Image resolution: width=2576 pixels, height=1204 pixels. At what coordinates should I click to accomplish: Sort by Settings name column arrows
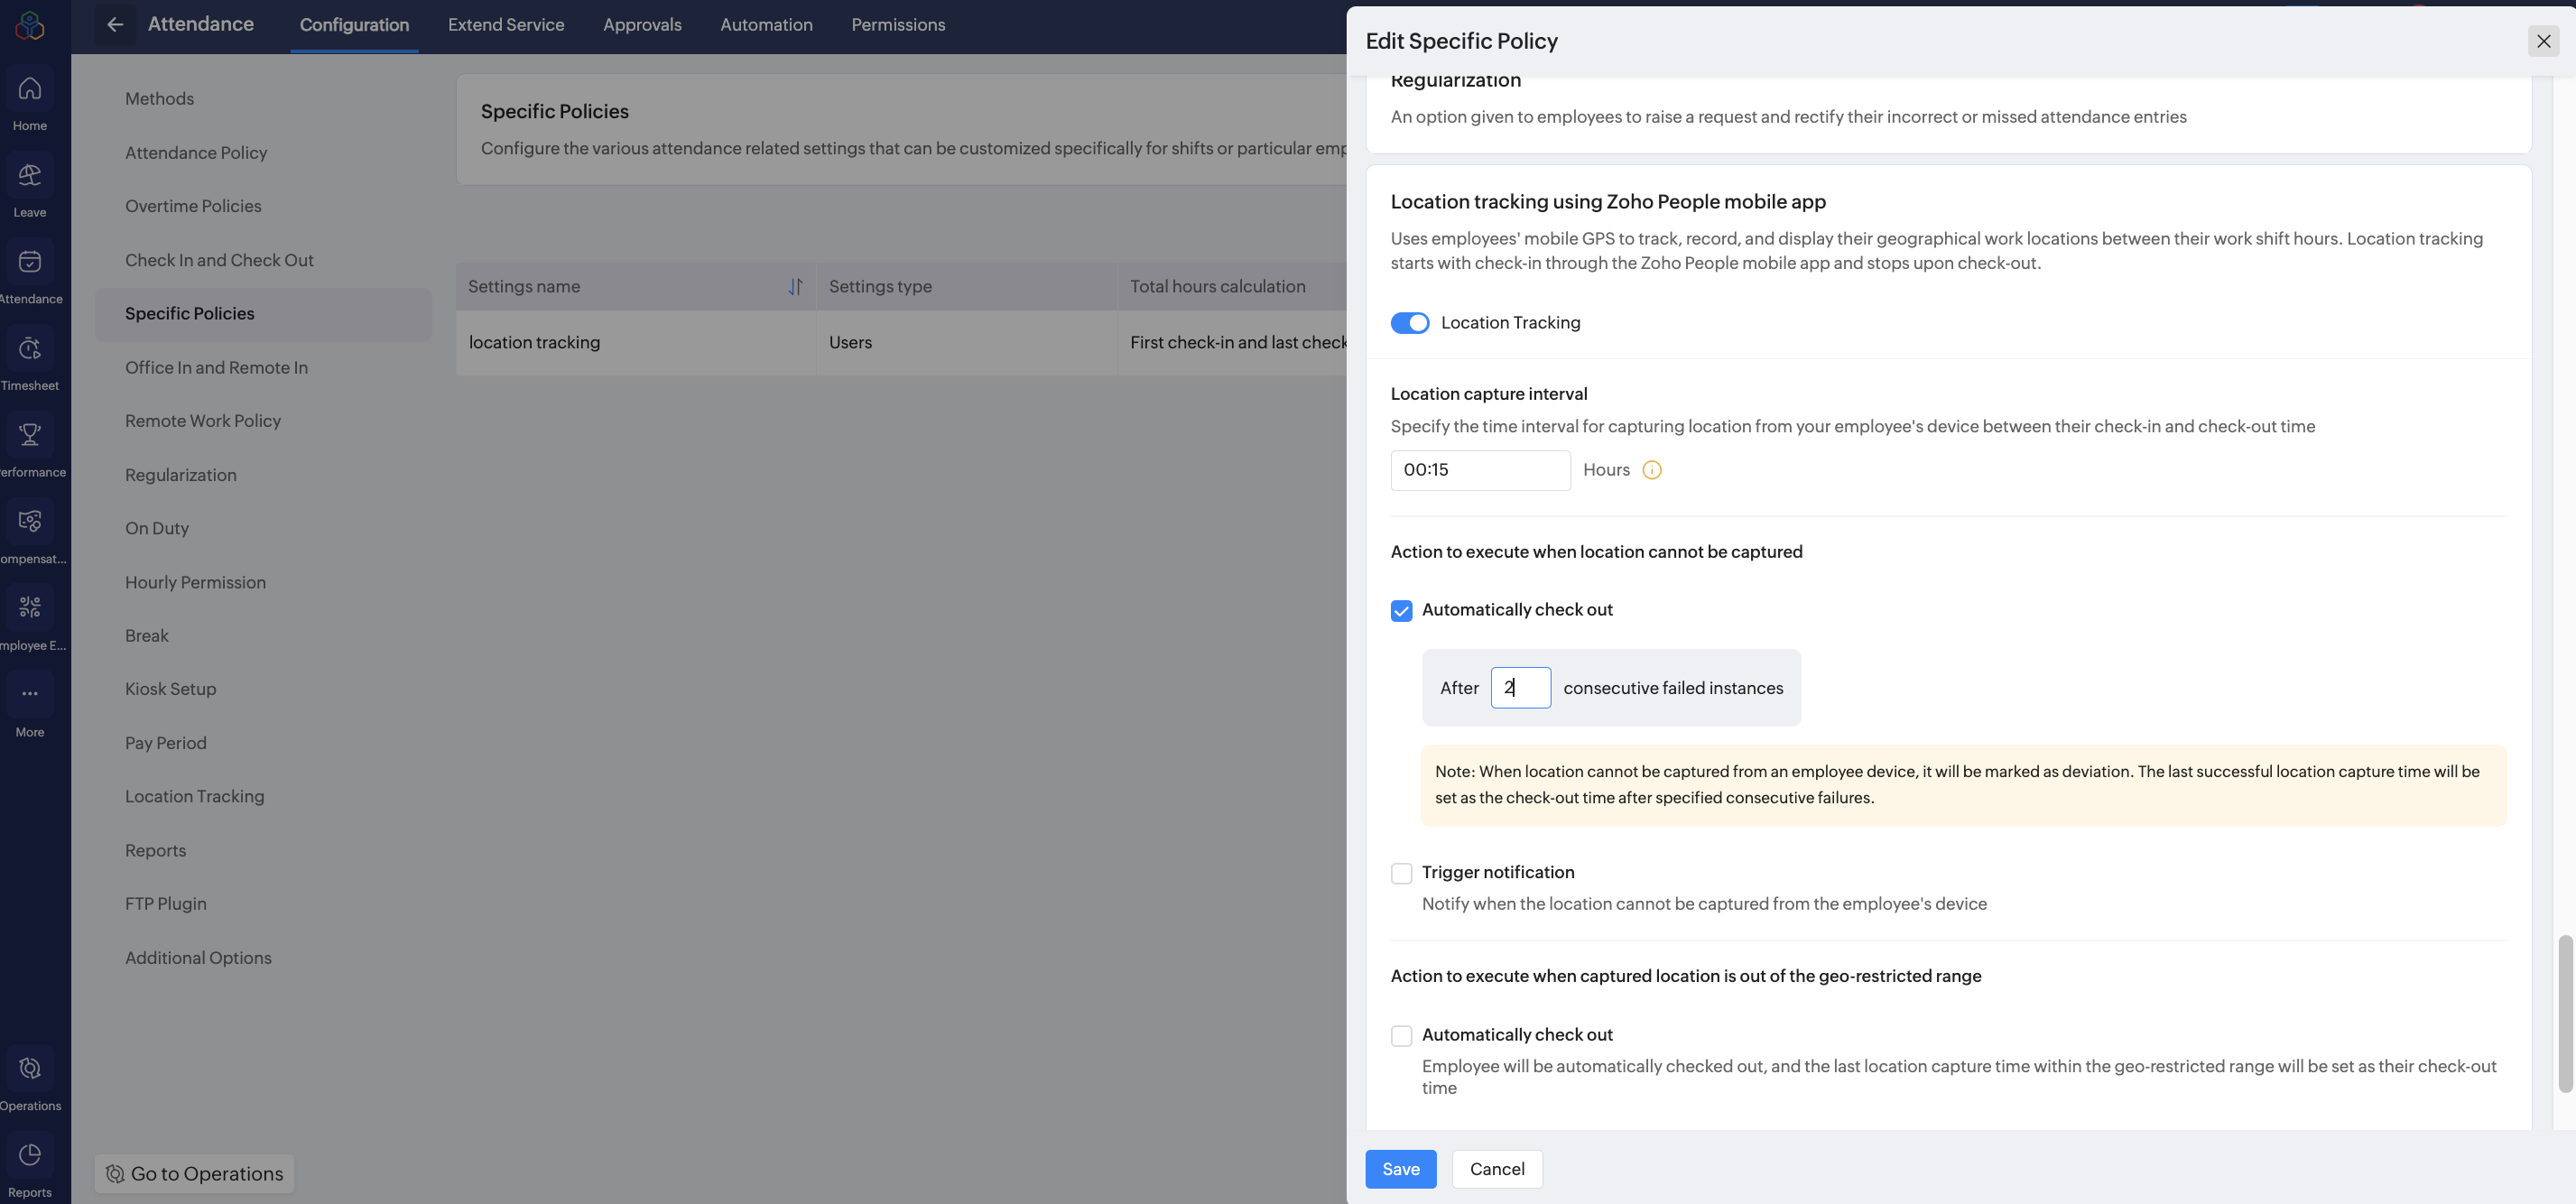[795, 287]
